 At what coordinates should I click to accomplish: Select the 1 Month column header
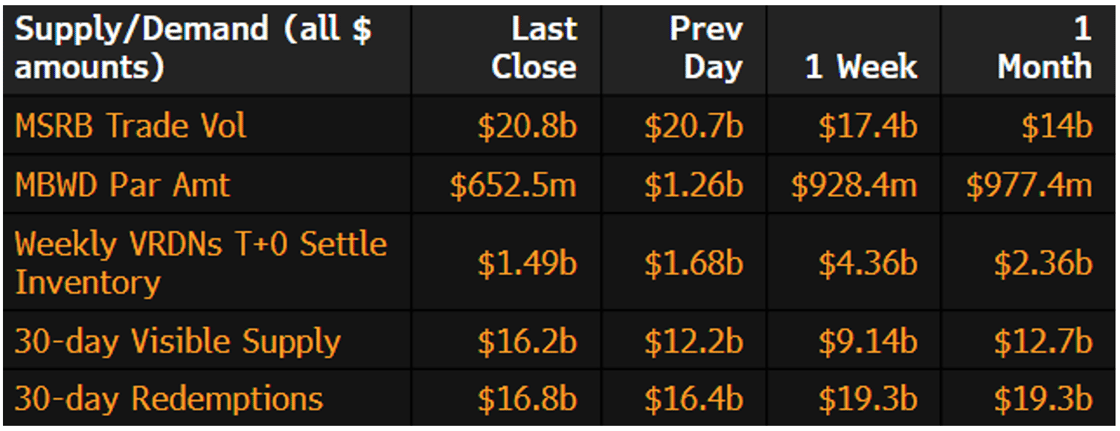tap(1045, 48)
